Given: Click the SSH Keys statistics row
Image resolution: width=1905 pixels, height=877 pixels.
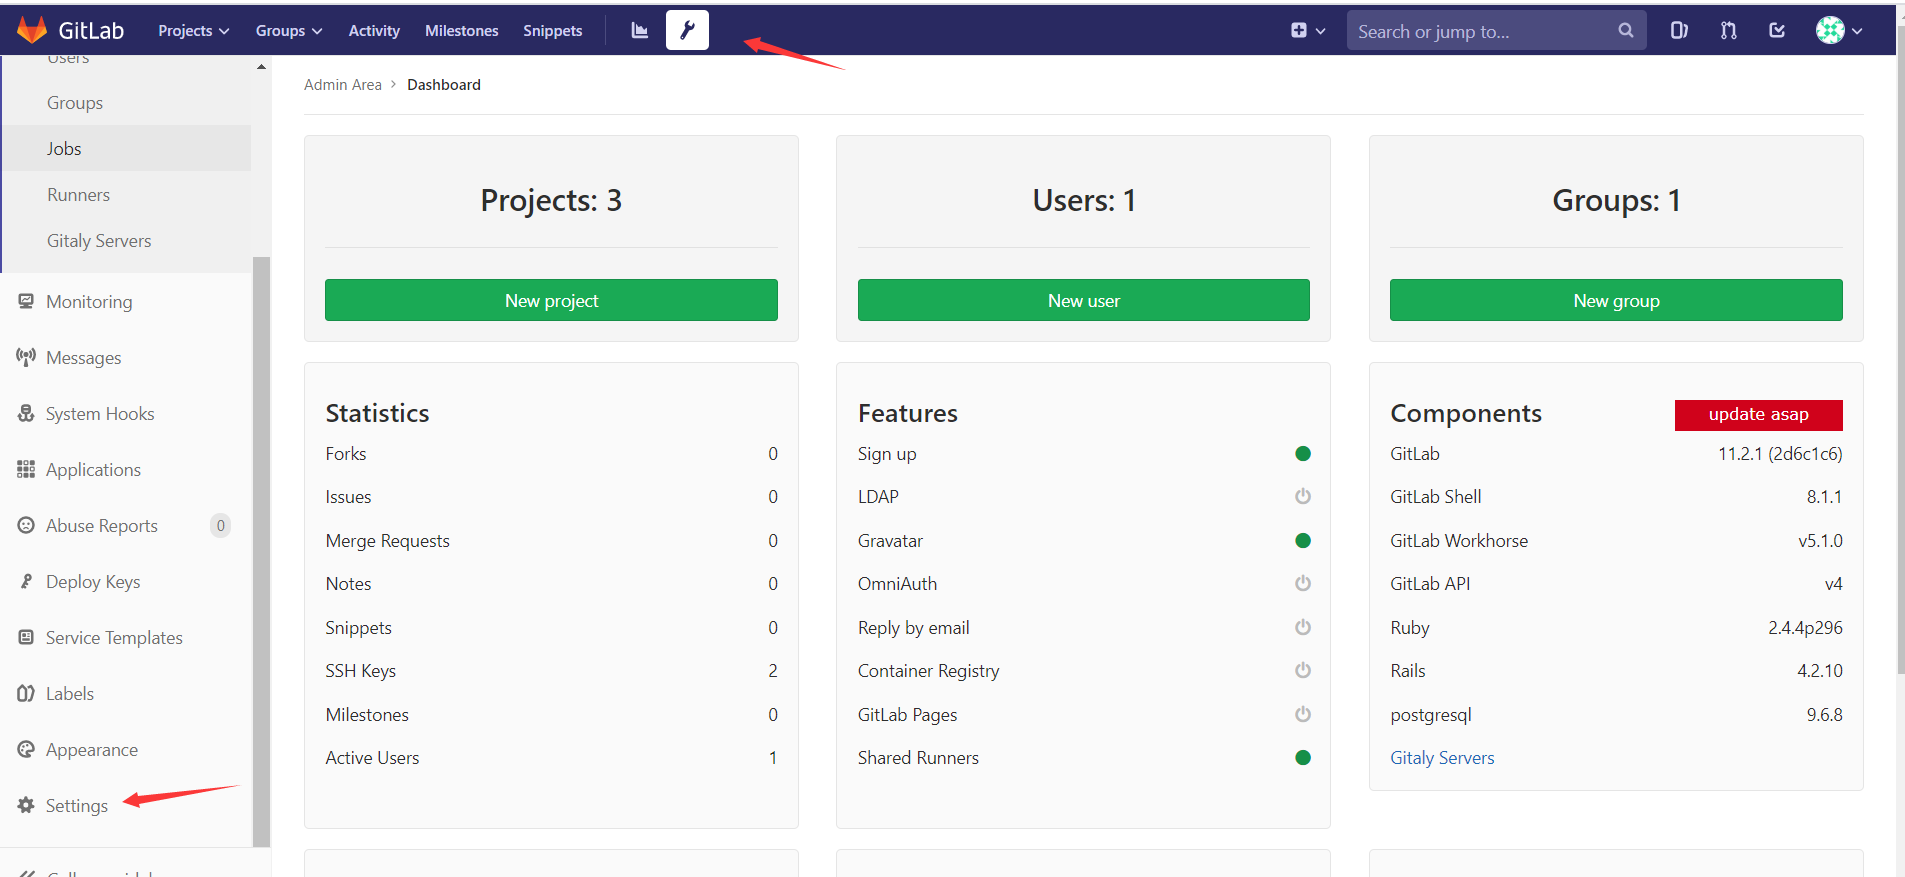Looking at the screenshot, I should point(551,671).
